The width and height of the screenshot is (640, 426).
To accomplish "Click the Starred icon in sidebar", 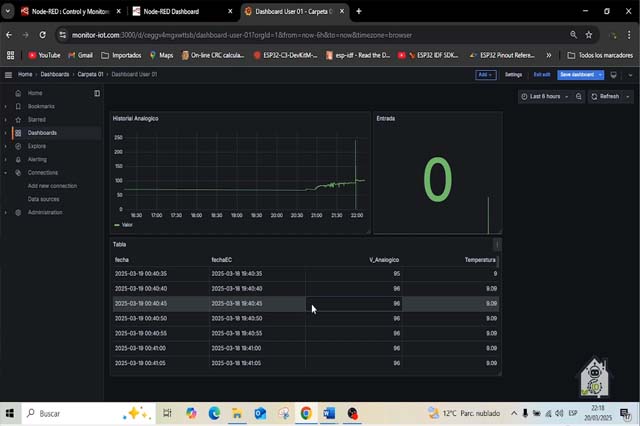I will (18, 119).
